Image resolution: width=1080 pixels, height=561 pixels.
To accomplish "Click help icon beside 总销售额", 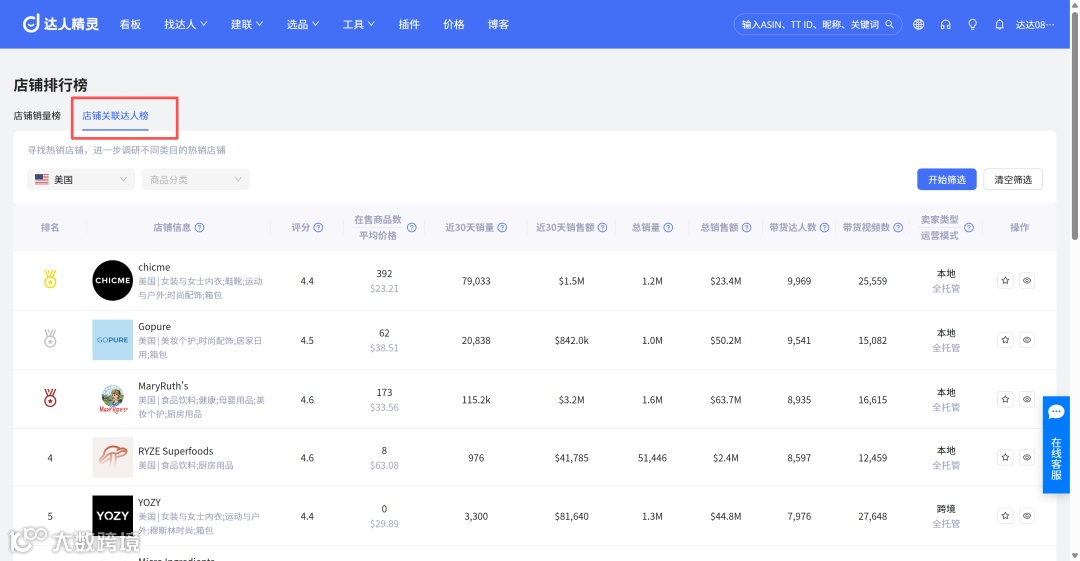I will pos(746,227).
